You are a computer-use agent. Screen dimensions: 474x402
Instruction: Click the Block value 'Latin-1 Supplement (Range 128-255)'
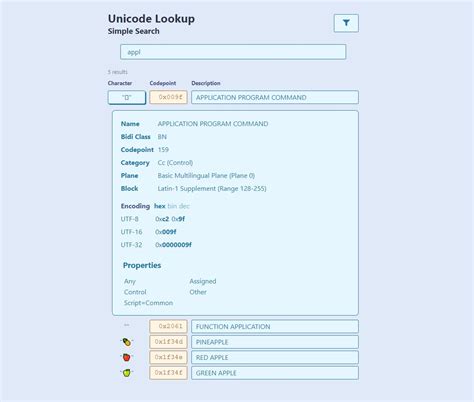coord(212,188)
